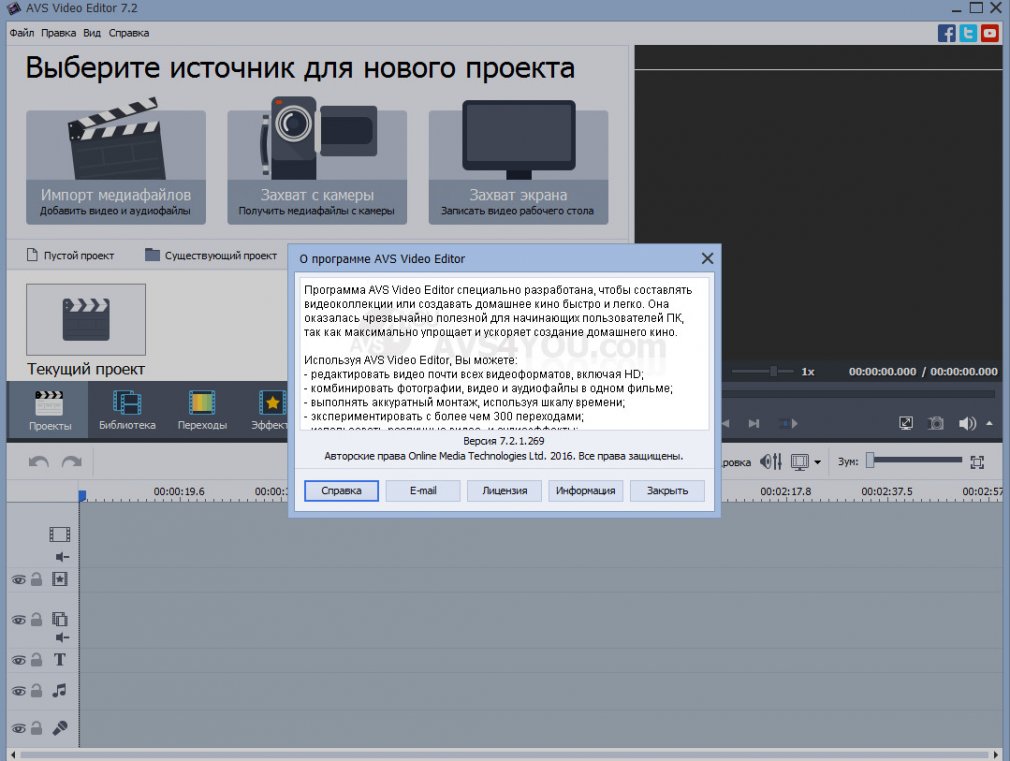Click the timeline horizontal scrollbar right arrow
The height and width of the screenshot is (761, 1010).
coord(998,754)
